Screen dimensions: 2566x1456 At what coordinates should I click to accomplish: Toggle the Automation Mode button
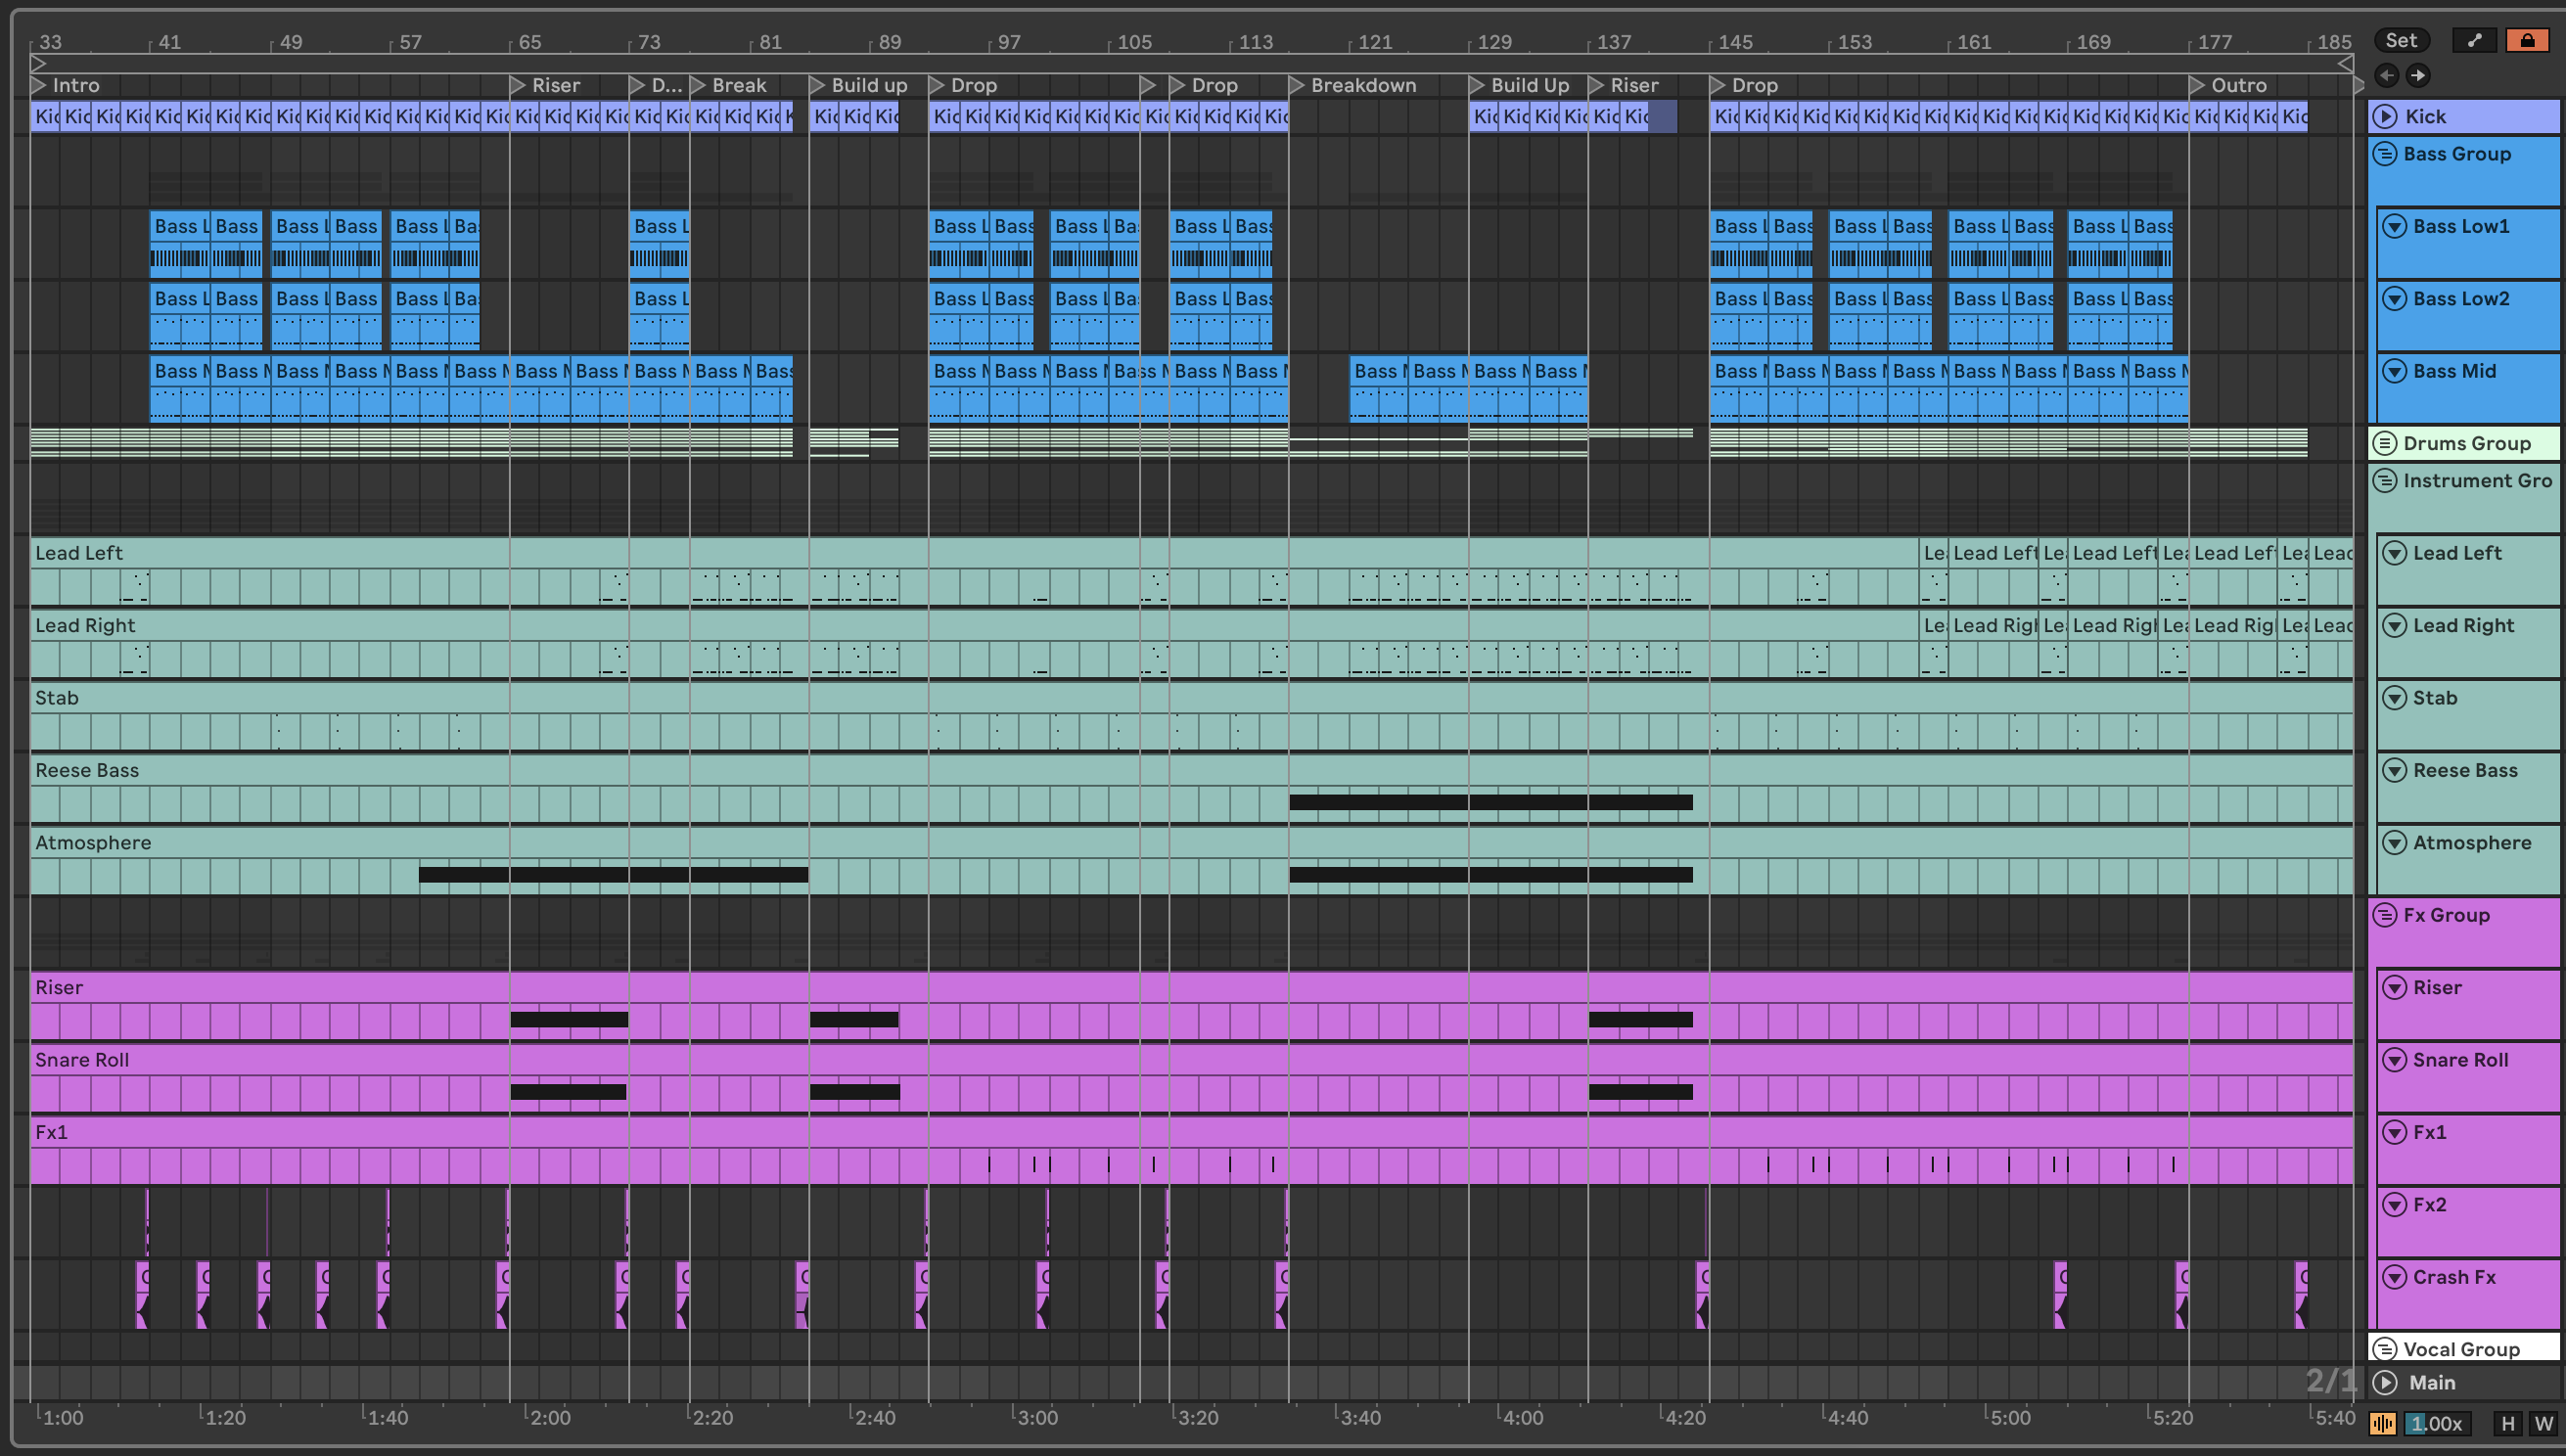[x=2474, y=40]
